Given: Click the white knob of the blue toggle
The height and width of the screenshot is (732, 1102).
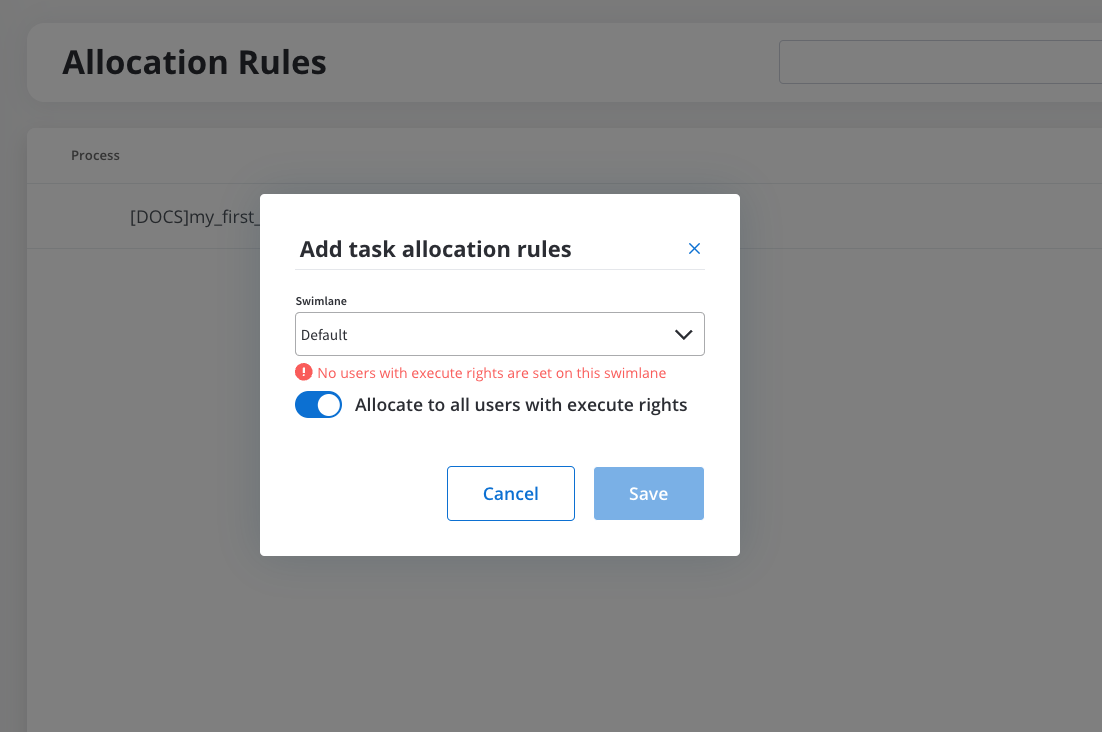Looking at the screenshot, I should [328, 405].
